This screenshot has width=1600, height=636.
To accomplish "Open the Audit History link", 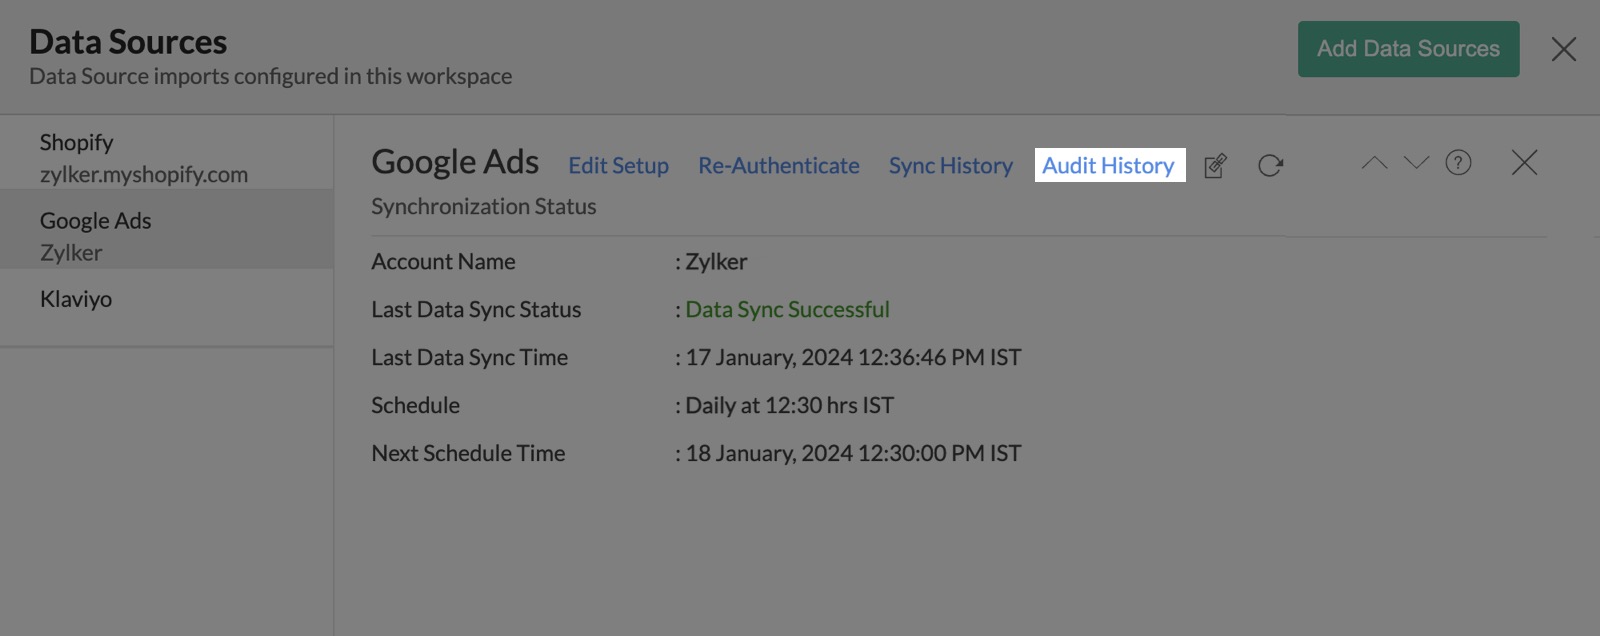I will point(1109,166).
